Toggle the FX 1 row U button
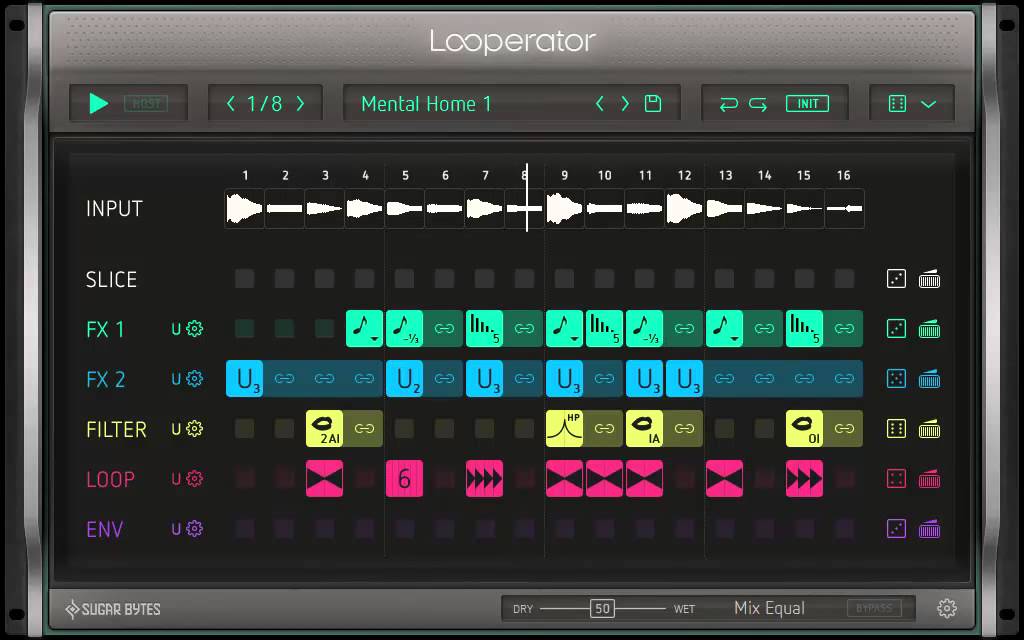 point(176,329)
